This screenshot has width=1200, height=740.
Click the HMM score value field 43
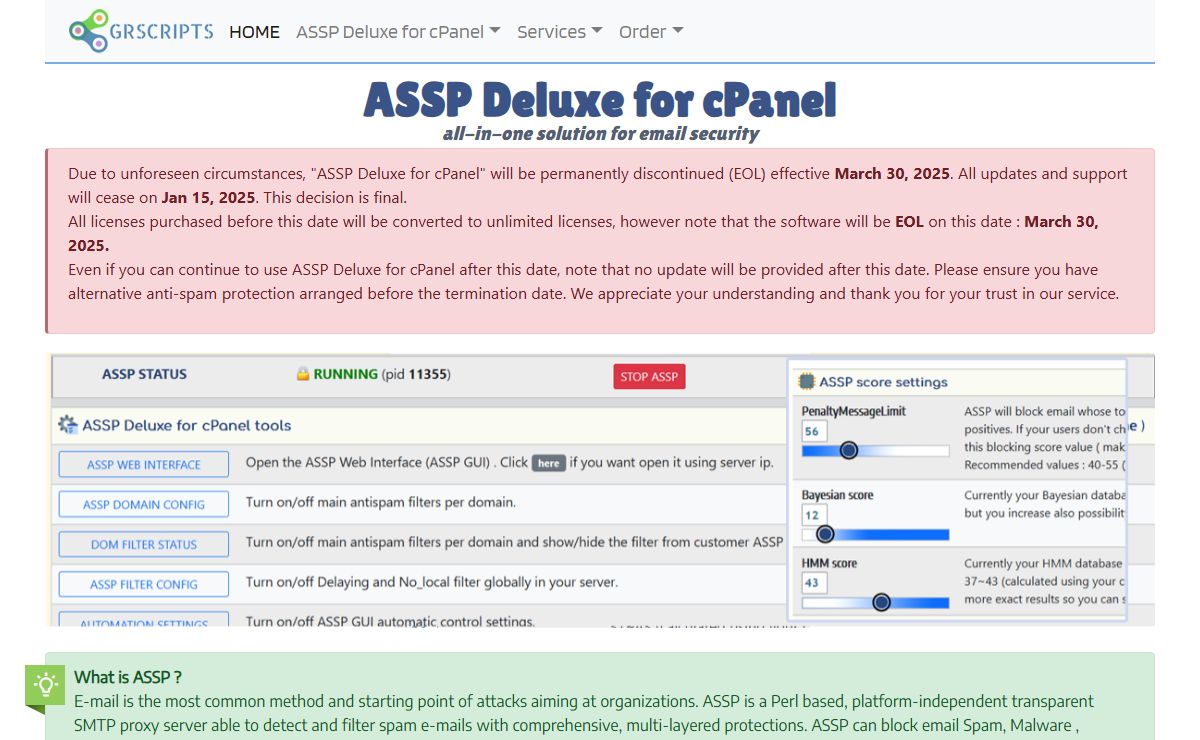[x=814, y=583]
